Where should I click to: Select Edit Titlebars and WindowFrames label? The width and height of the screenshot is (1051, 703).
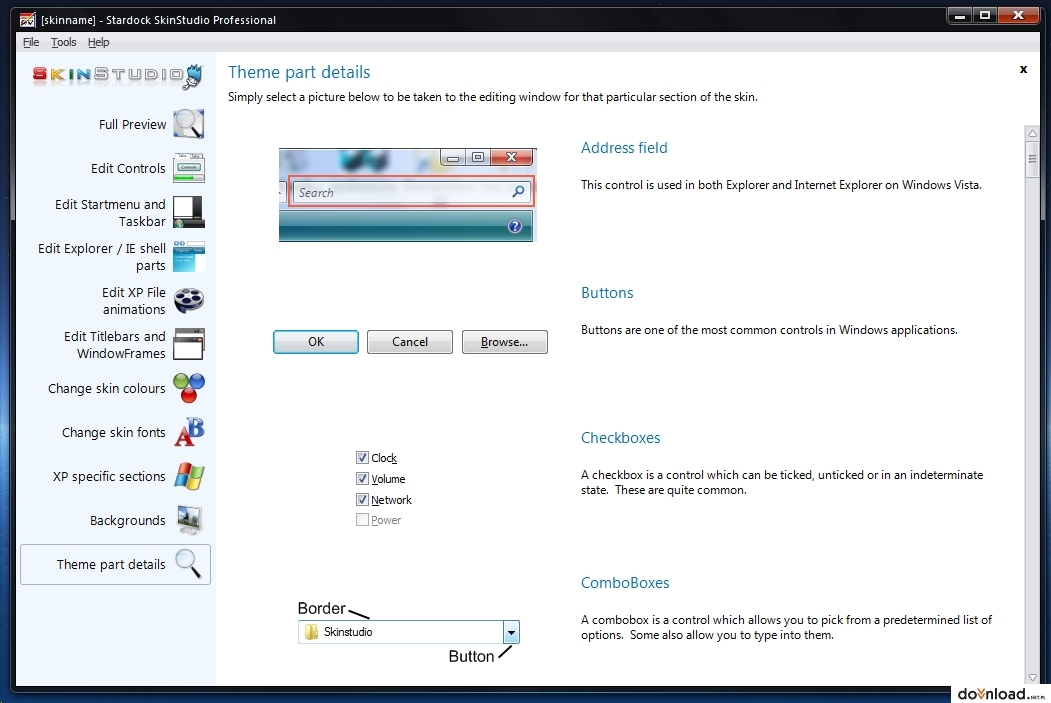[115, 344]
